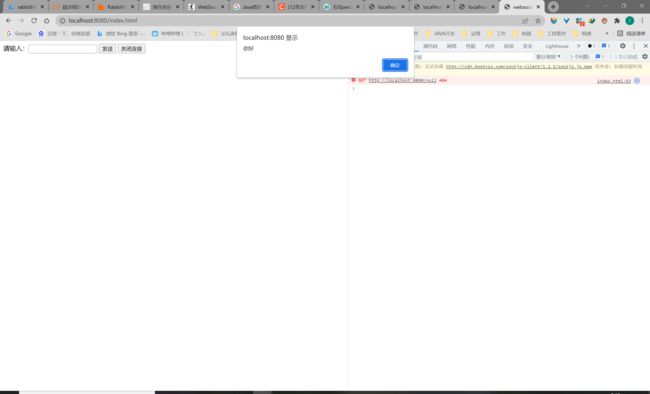The height and width of the screenshot is (394, 650).
Task: Switch to the DevTools 内存 tab
Action: tap(490, 46)
